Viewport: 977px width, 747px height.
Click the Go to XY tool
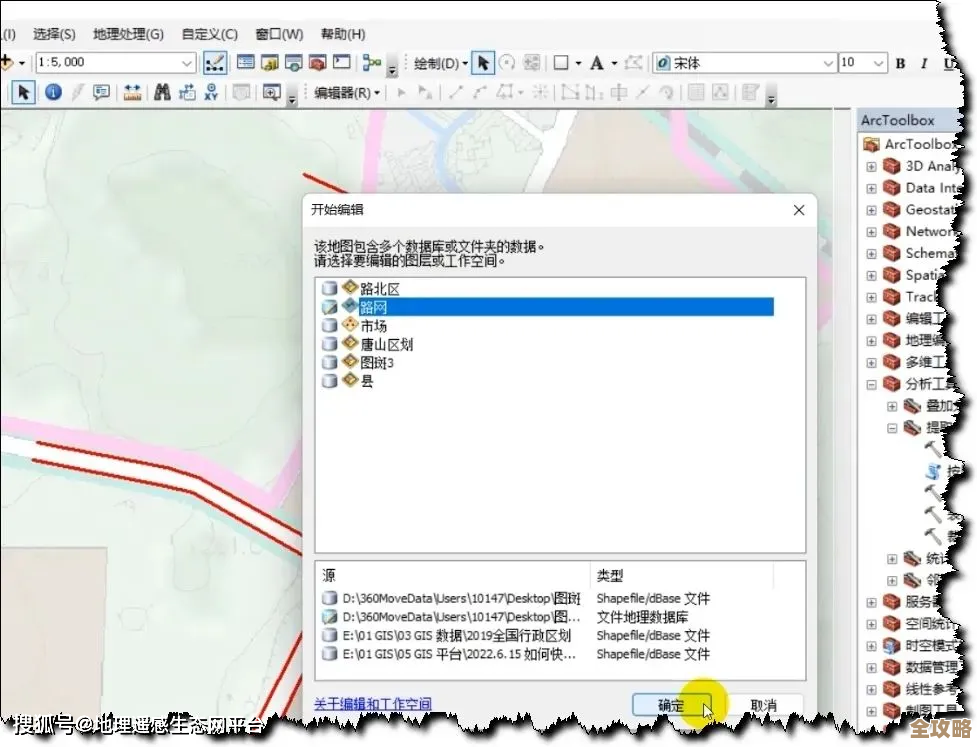[213, 92]
